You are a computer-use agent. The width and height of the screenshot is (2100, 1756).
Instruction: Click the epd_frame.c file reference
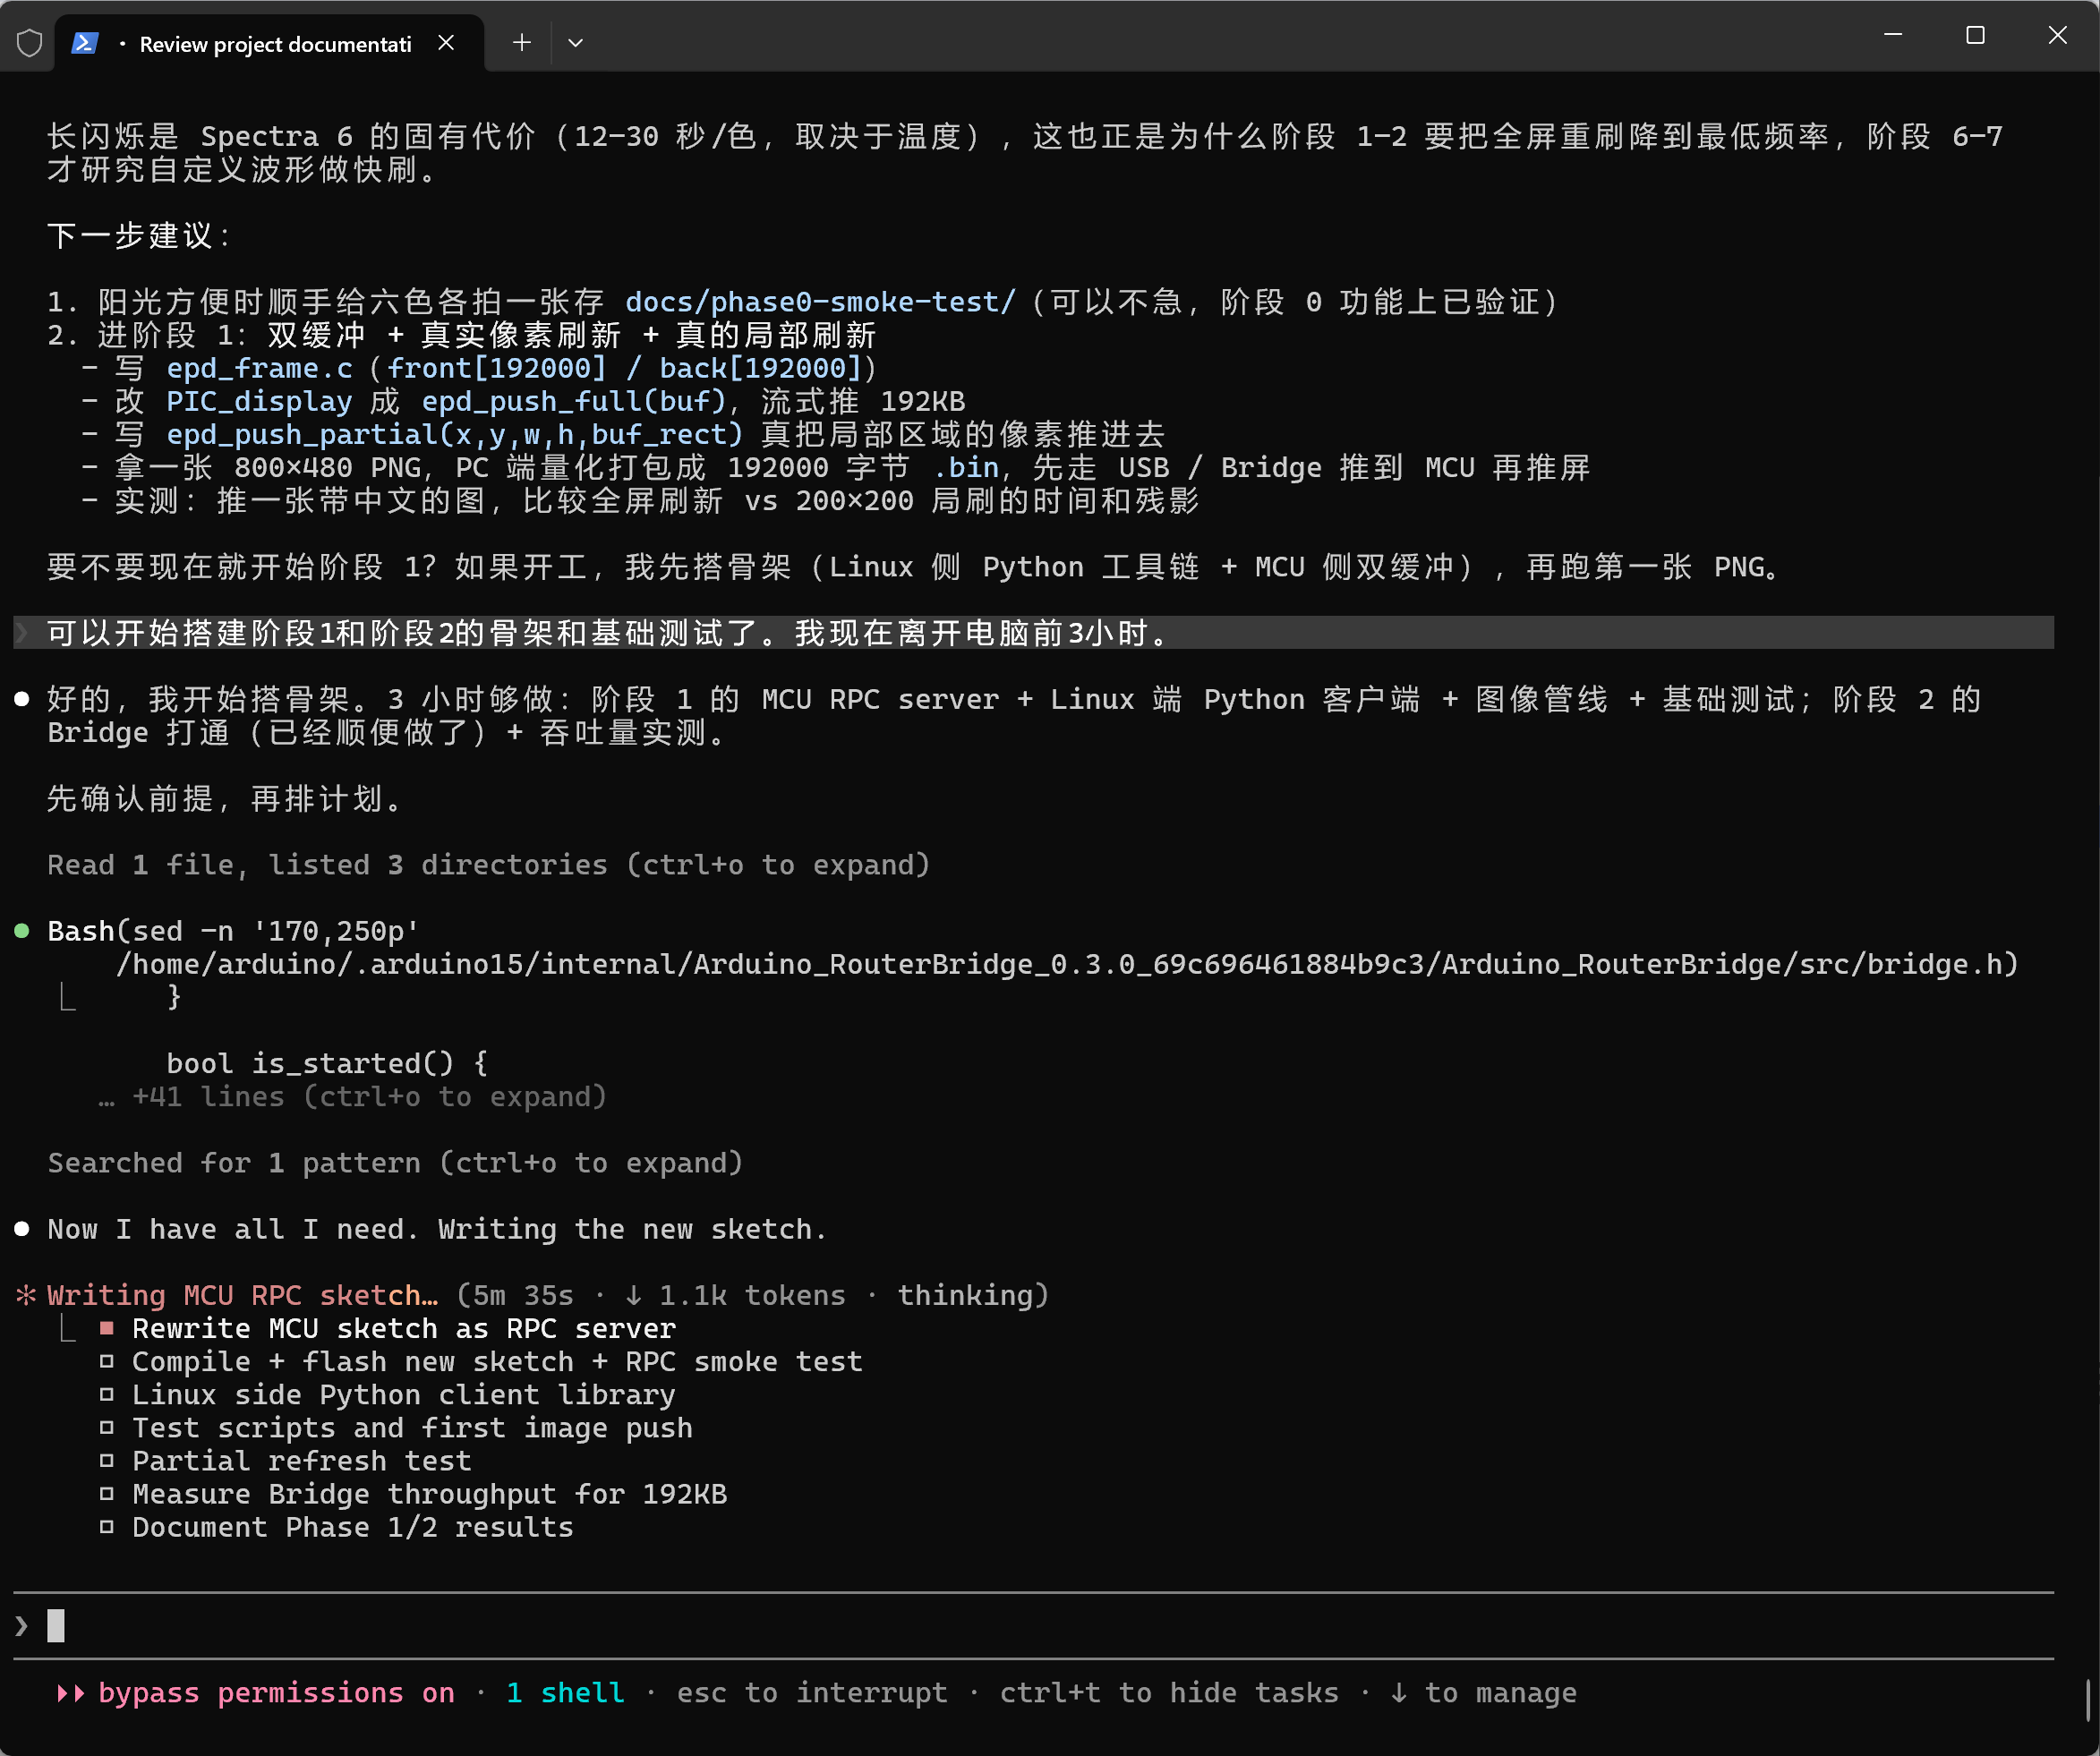click(259, 369)
